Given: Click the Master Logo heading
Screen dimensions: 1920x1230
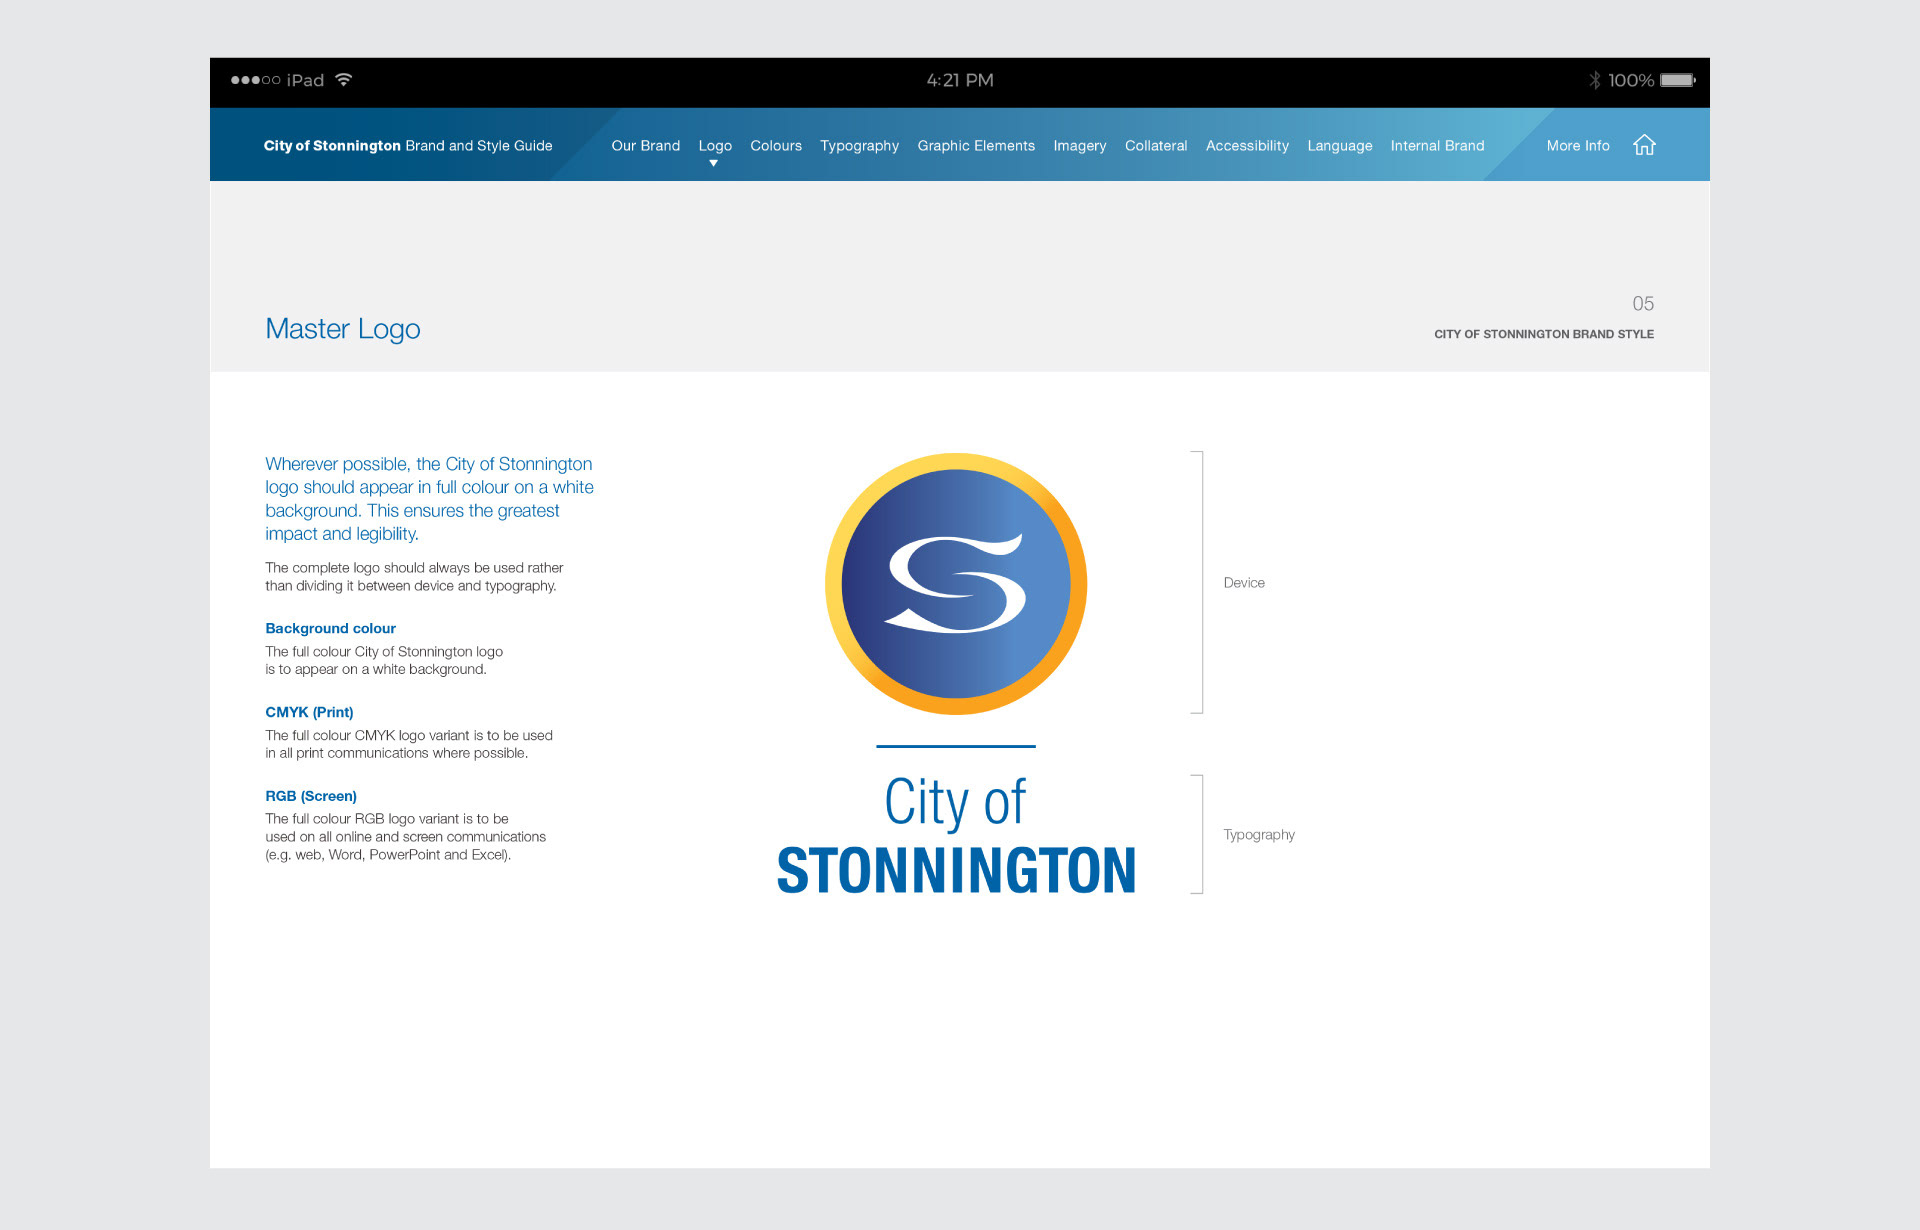Looking at the screenshot, I should pos(343,329).
